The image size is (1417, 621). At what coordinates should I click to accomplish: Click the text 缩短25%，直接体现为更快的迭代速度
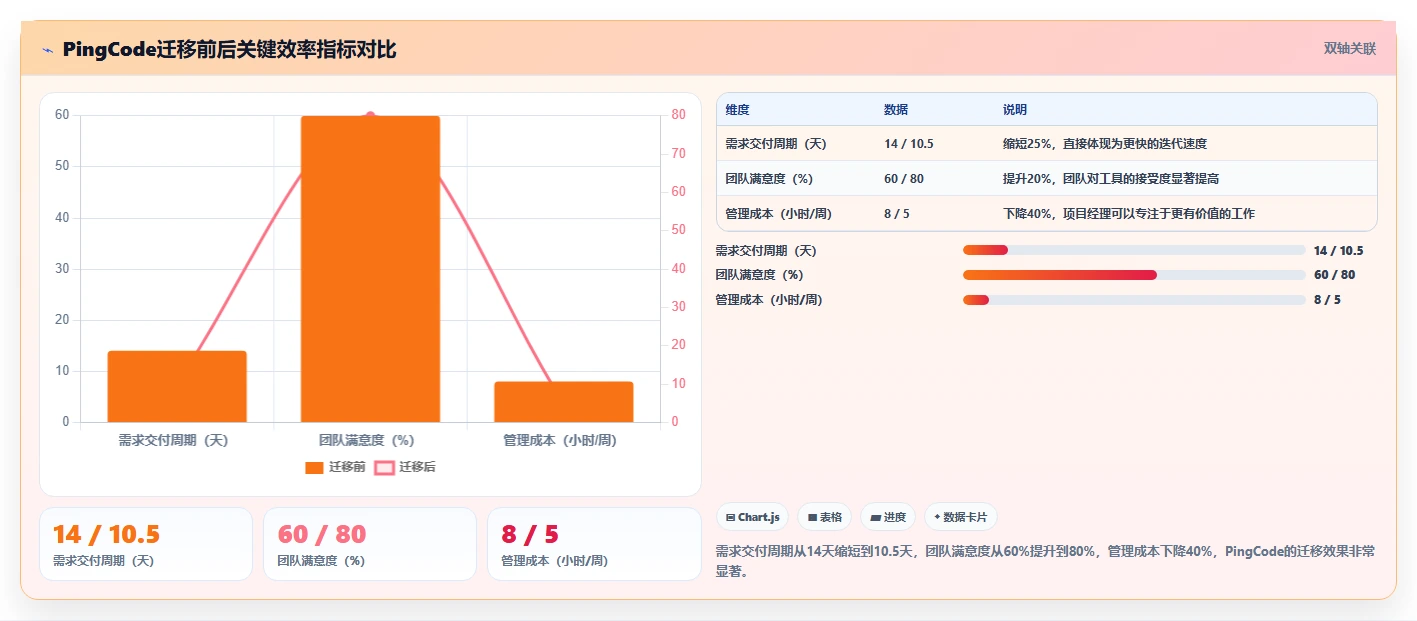click(x=1105, y=144)
